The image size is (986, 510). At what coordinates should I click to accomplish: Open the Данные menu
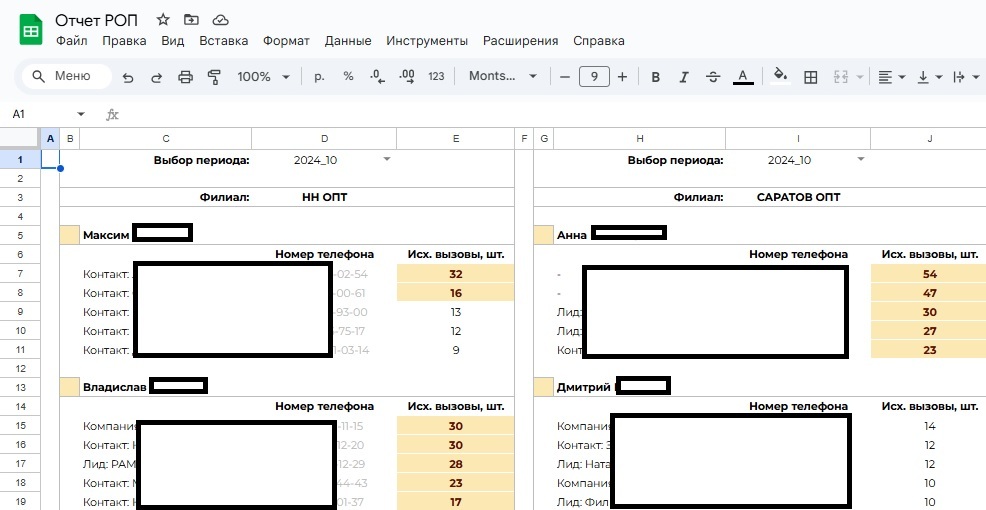click(x=348, y=41)
